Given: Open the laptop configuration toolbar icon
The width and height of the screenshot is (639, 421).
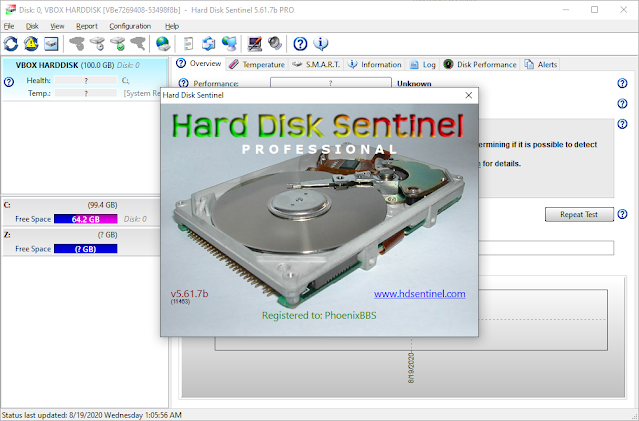Looking at the screenshot, I should [x=255, y=44].
